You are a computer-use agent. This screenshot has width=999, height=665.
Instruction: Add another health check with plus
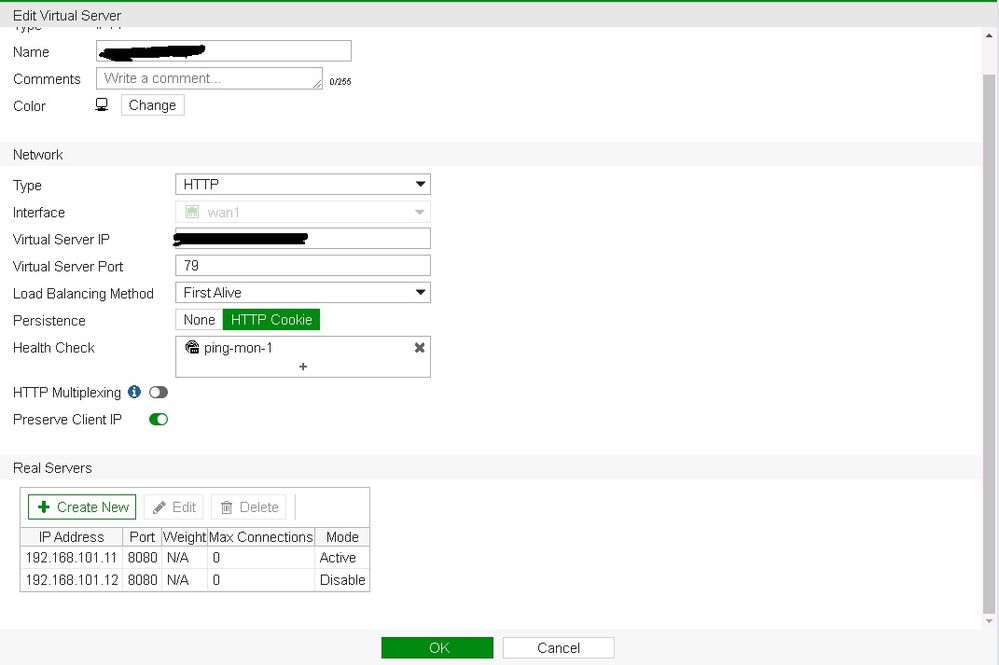click(303, 366)
